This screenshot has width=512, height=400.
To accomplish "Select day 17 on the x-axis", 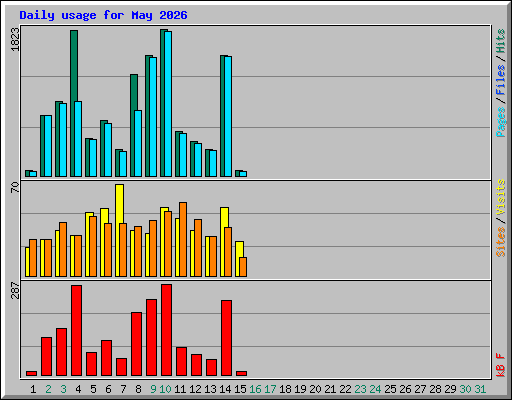I will click(270, 389).
